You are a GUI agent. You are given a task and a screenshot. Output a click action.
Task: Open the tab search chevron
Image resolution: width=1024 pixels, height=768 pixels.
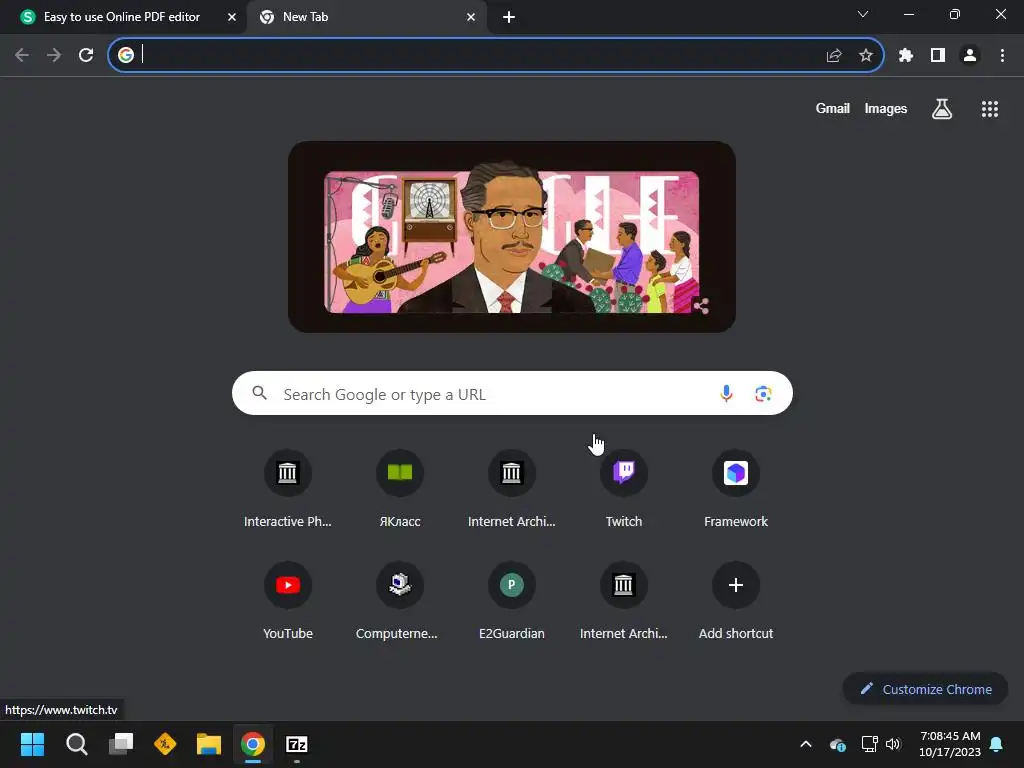coord(863,14)
